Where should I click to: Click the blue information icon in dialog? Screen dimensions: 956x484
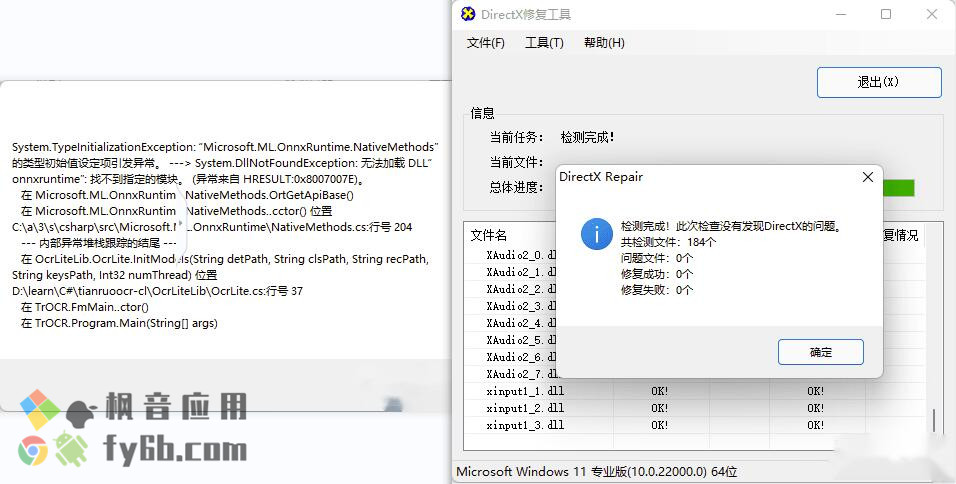point(596,234)
